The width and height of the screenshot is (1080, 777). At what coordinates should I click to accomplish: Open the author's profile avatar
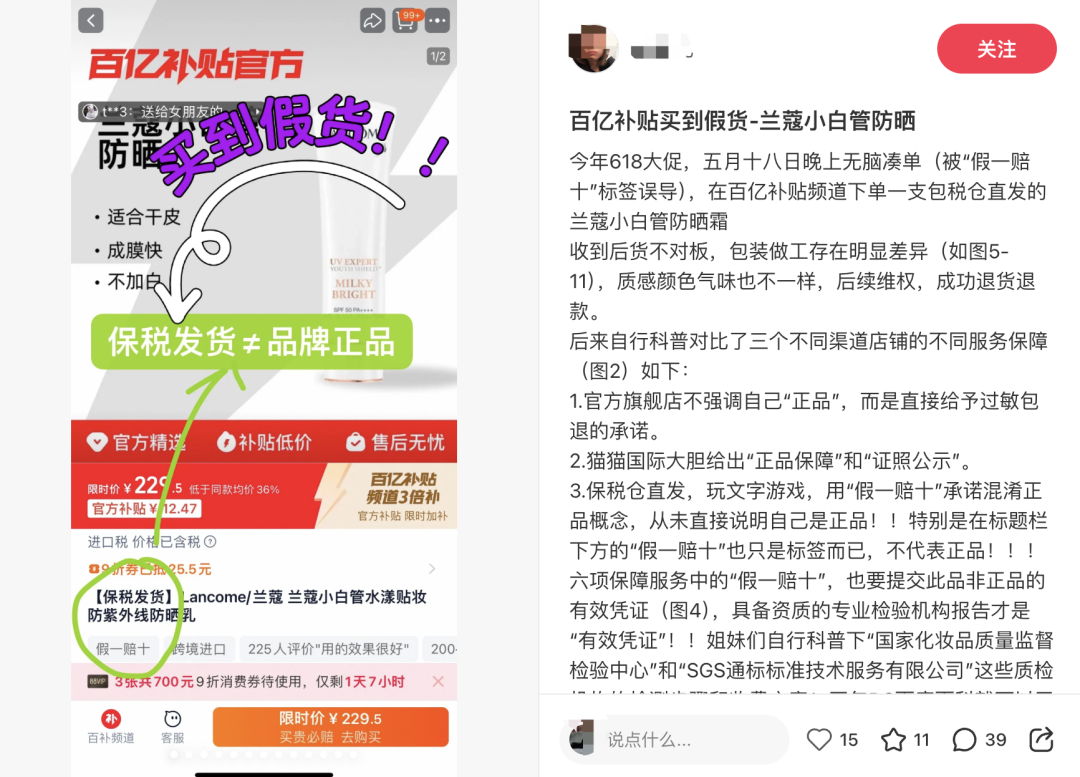(x=593, y=49)
